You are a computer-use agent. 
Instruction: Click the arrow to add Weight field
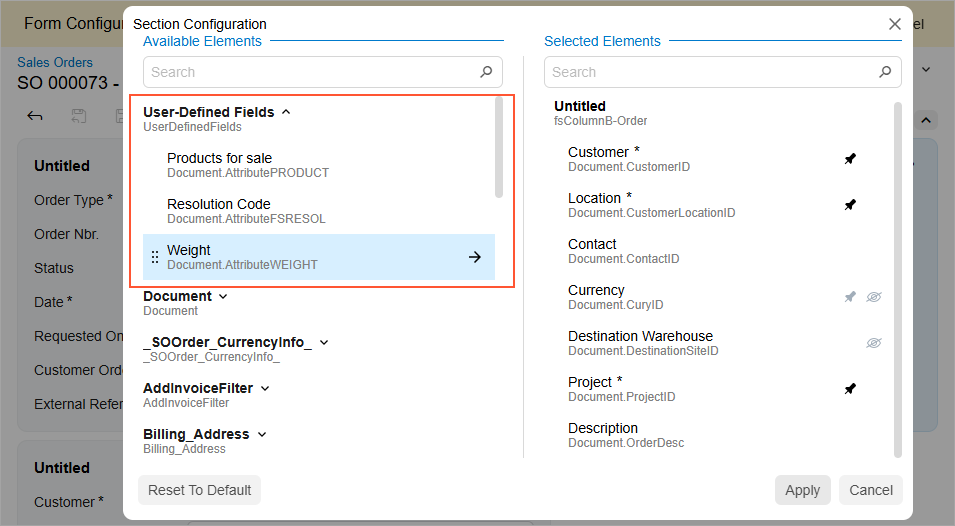click(475, 257)
